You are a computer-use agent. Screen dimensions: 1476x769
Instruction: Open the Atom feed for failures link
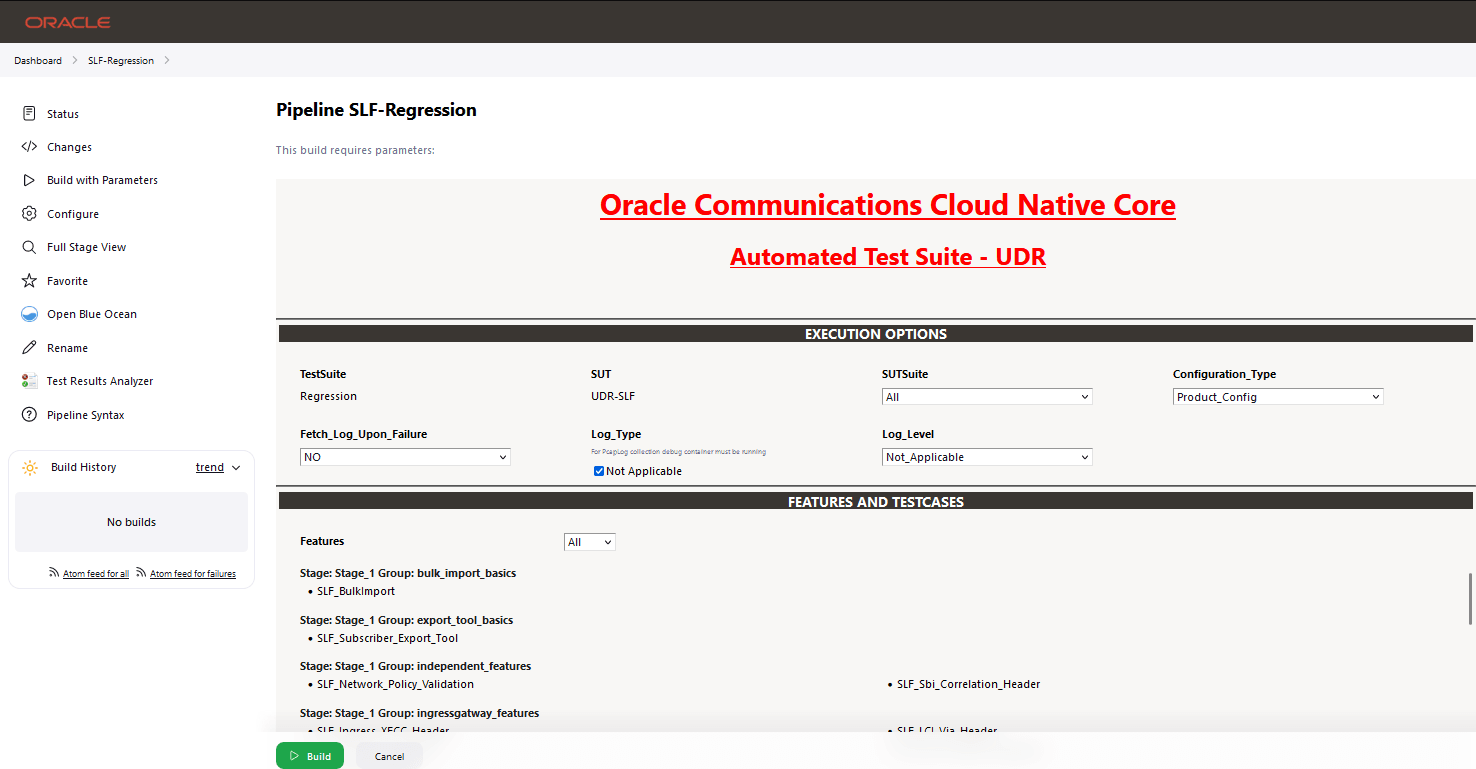(x=192, y=574)
